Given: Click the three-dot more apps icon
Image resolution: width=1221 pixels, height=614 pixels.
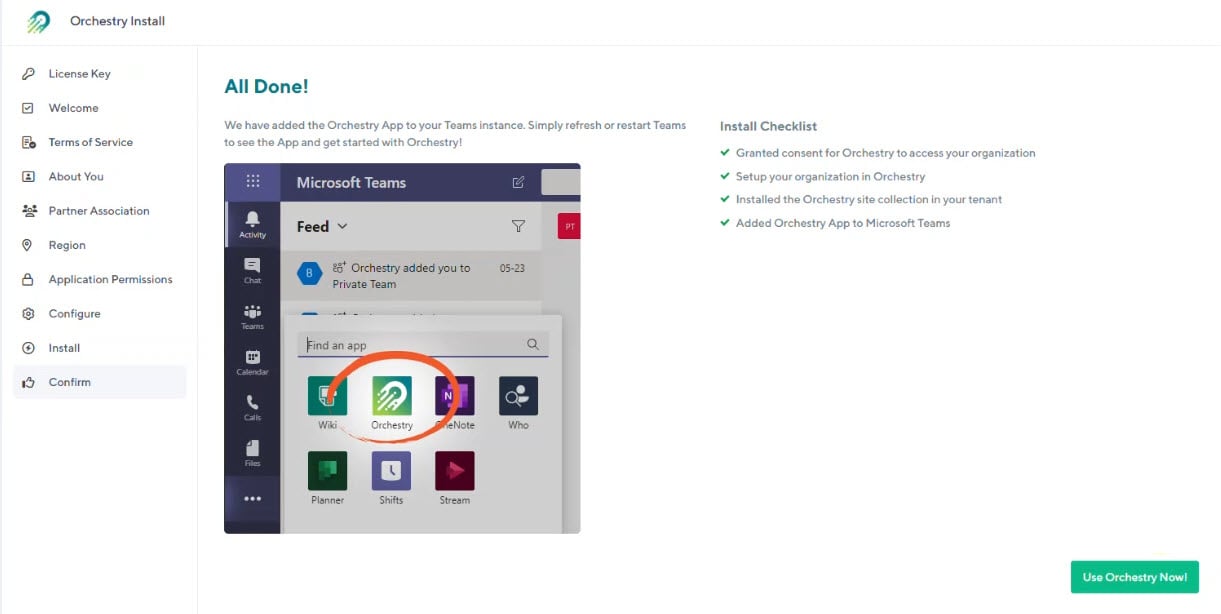Looking at the screenshot, I should click(252, 499).
